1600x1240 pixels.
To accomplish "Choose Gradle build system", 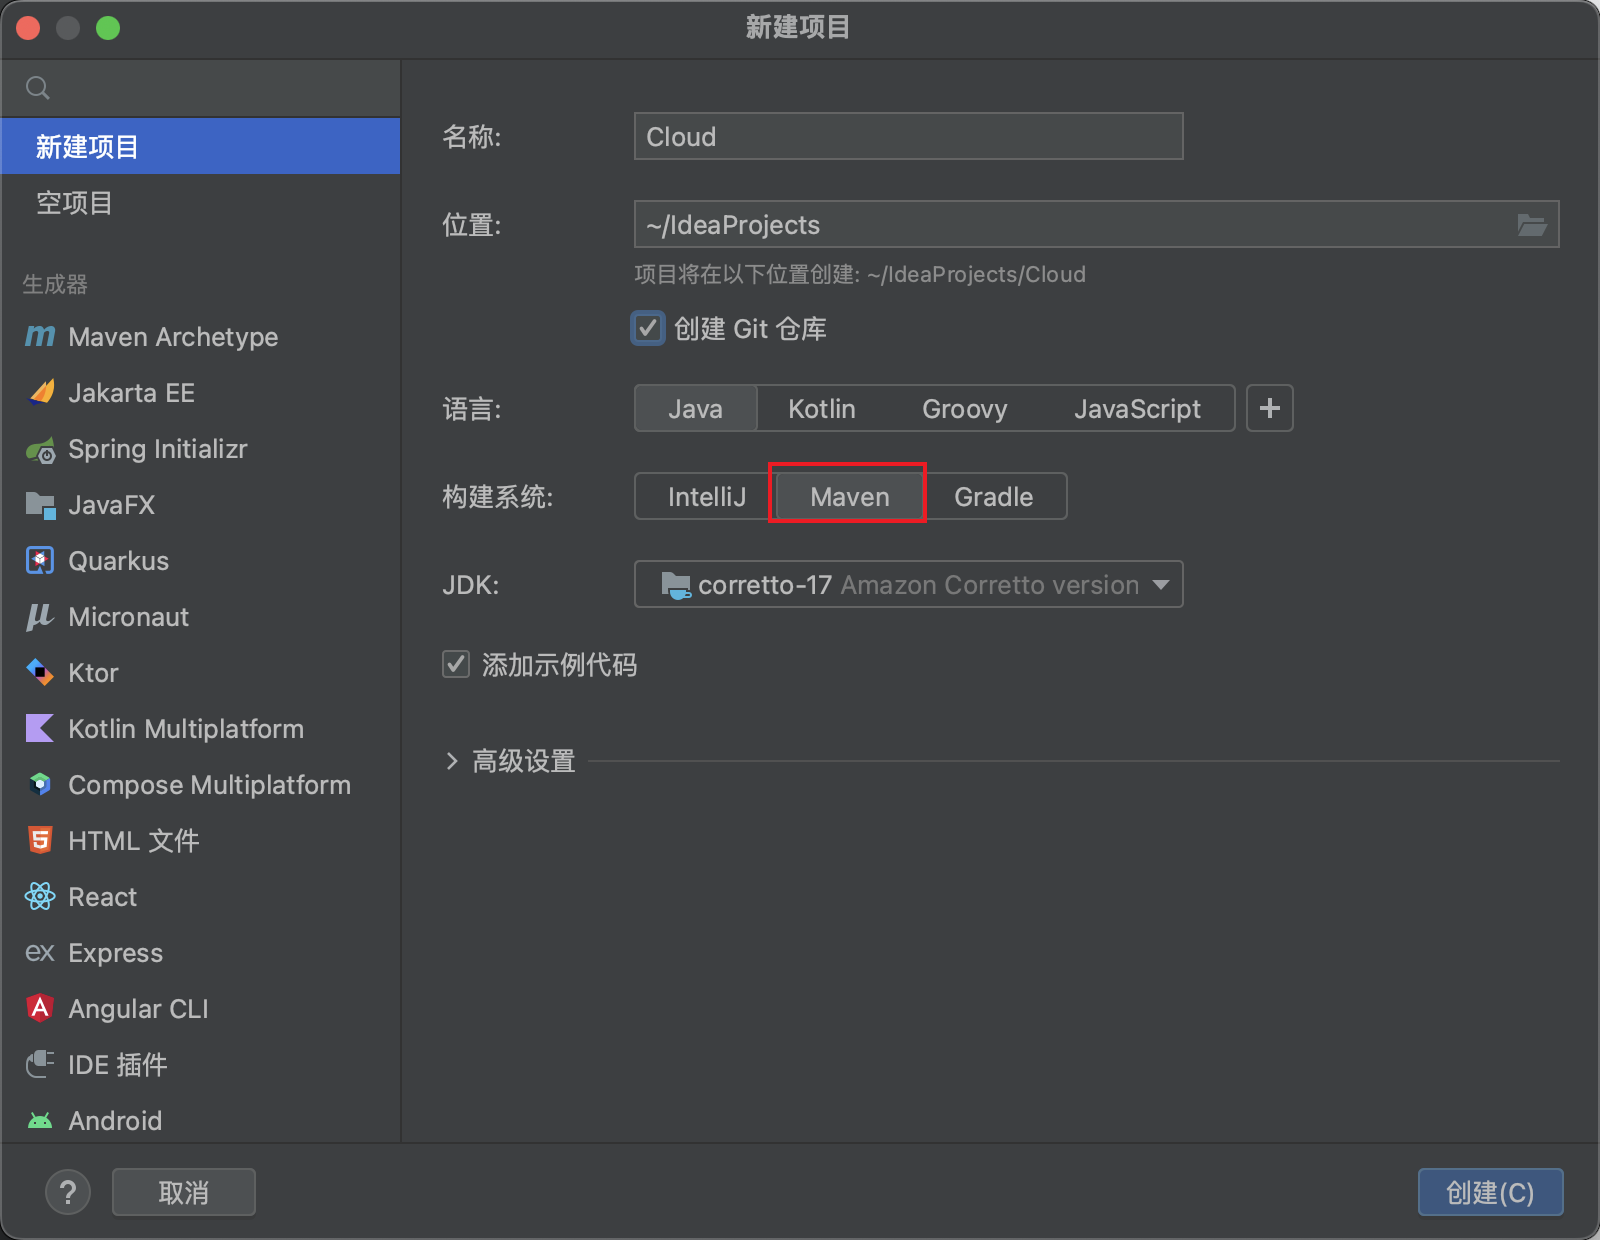I will [994, 497].
